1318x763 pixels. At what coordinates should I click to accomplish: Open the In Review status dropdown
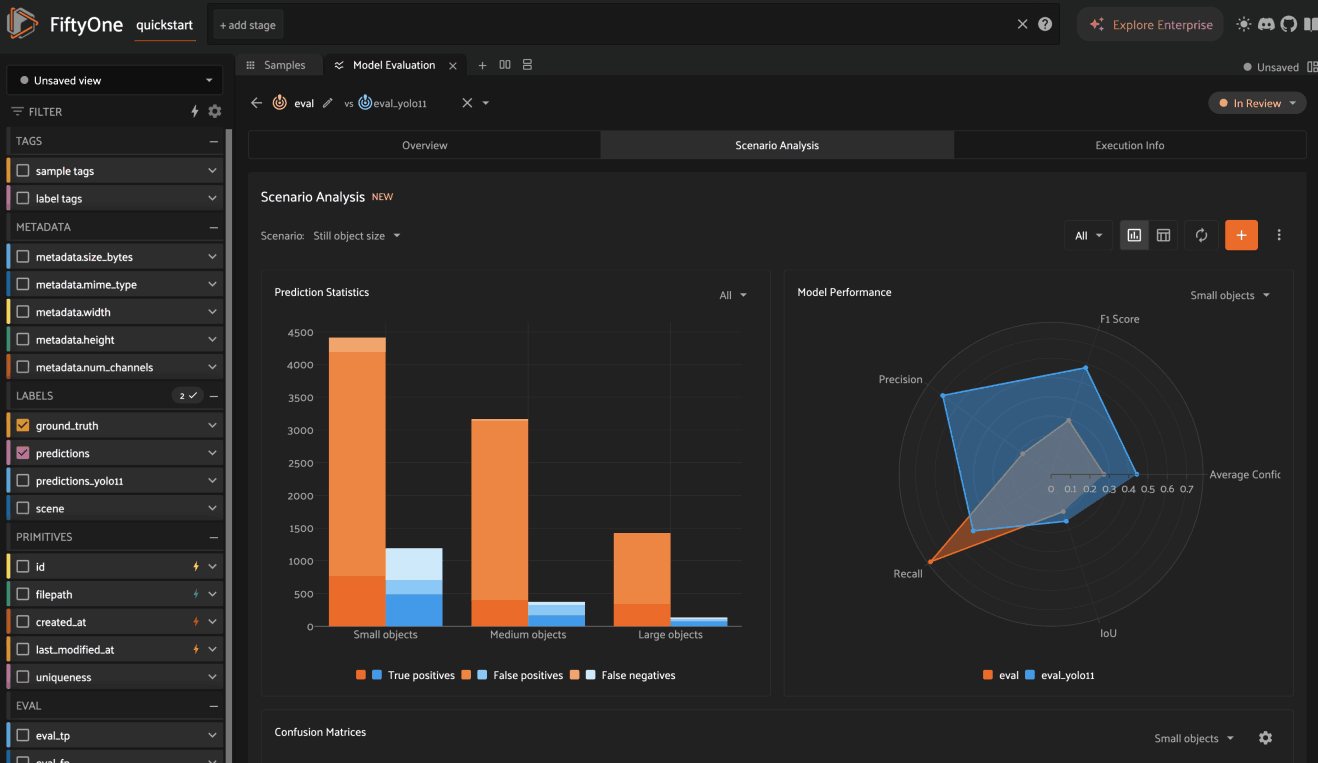1258,103
